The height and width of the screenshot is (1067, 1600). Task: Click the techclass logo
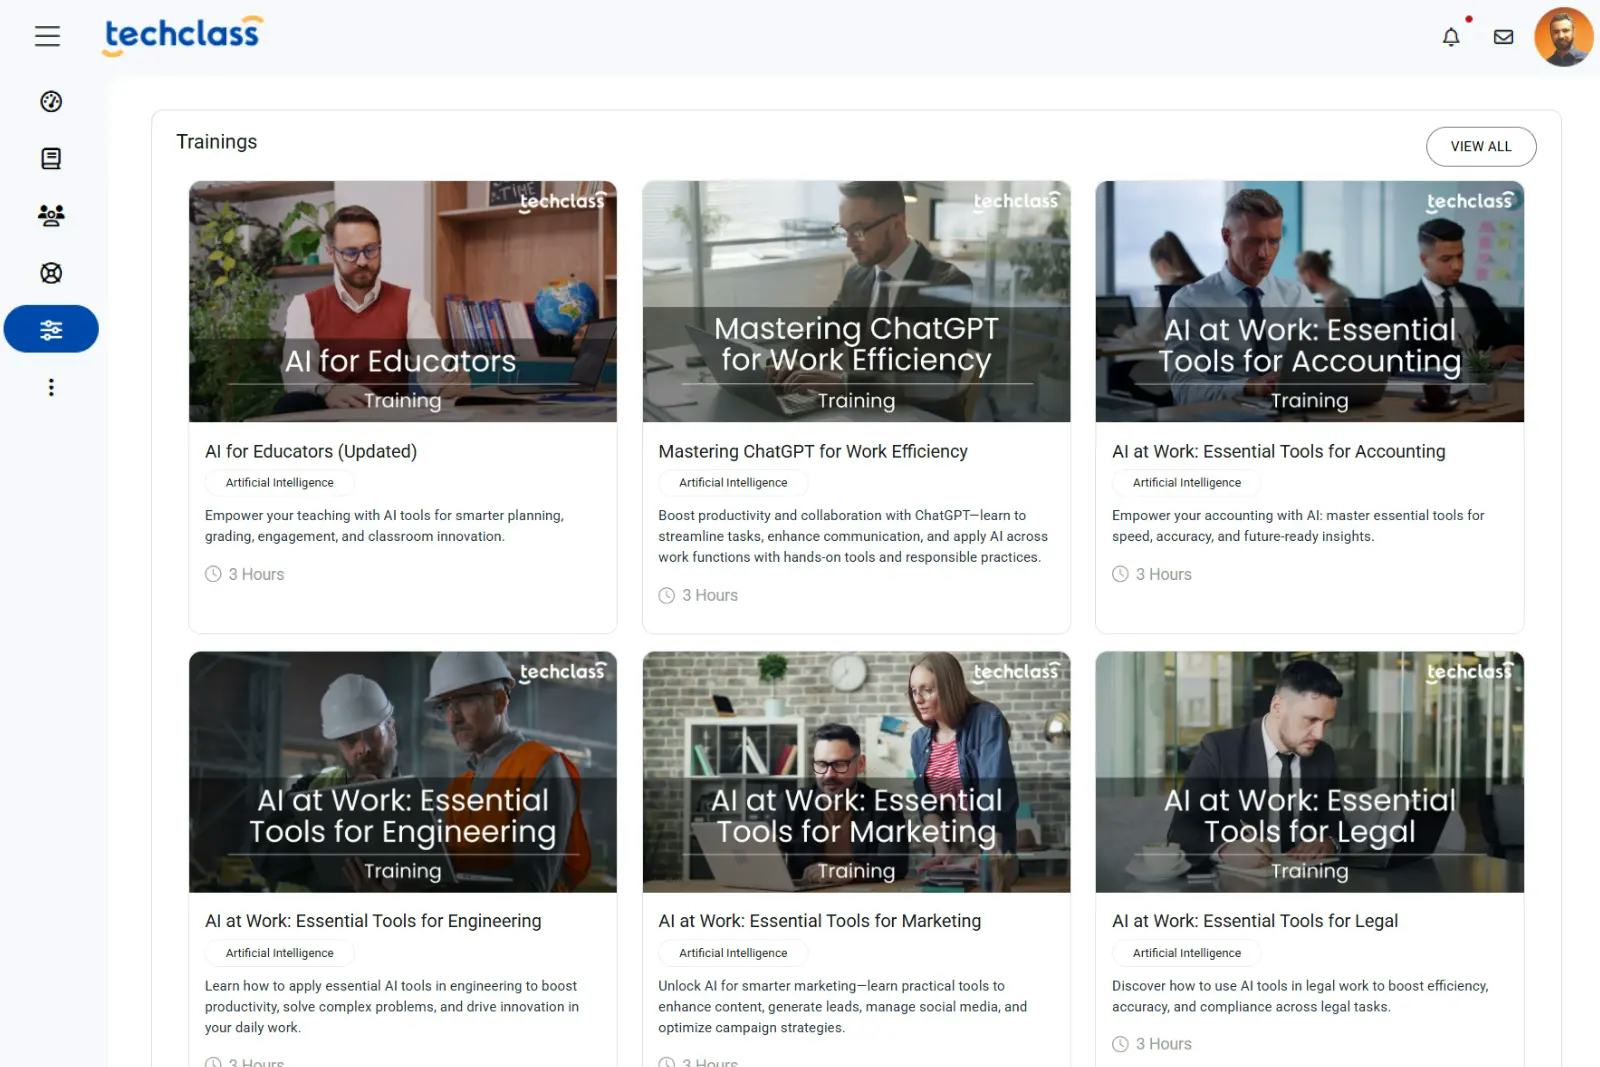[x=180, y=35]
